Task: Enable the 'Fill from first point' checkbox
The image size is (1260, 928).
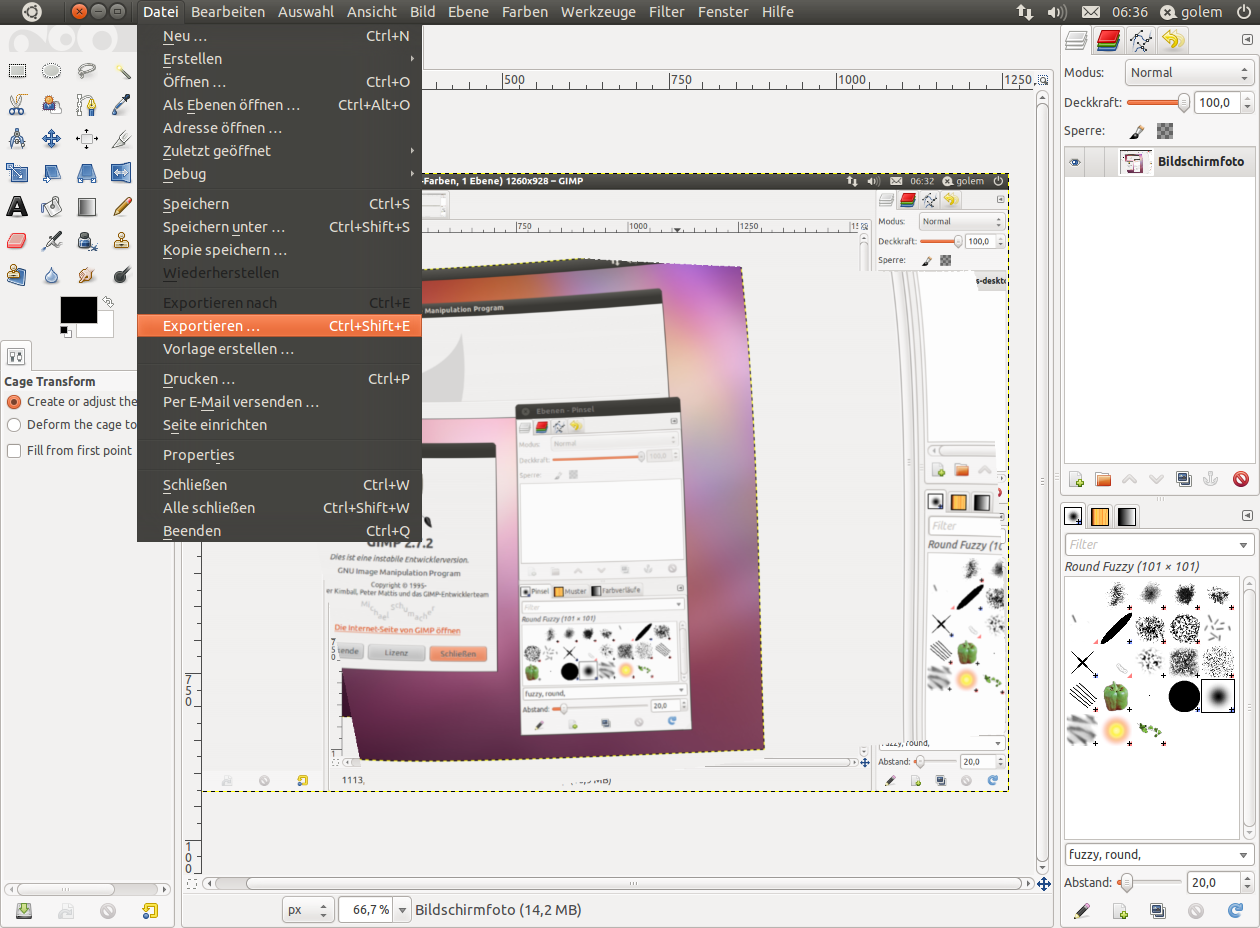Action: [13, 450]
